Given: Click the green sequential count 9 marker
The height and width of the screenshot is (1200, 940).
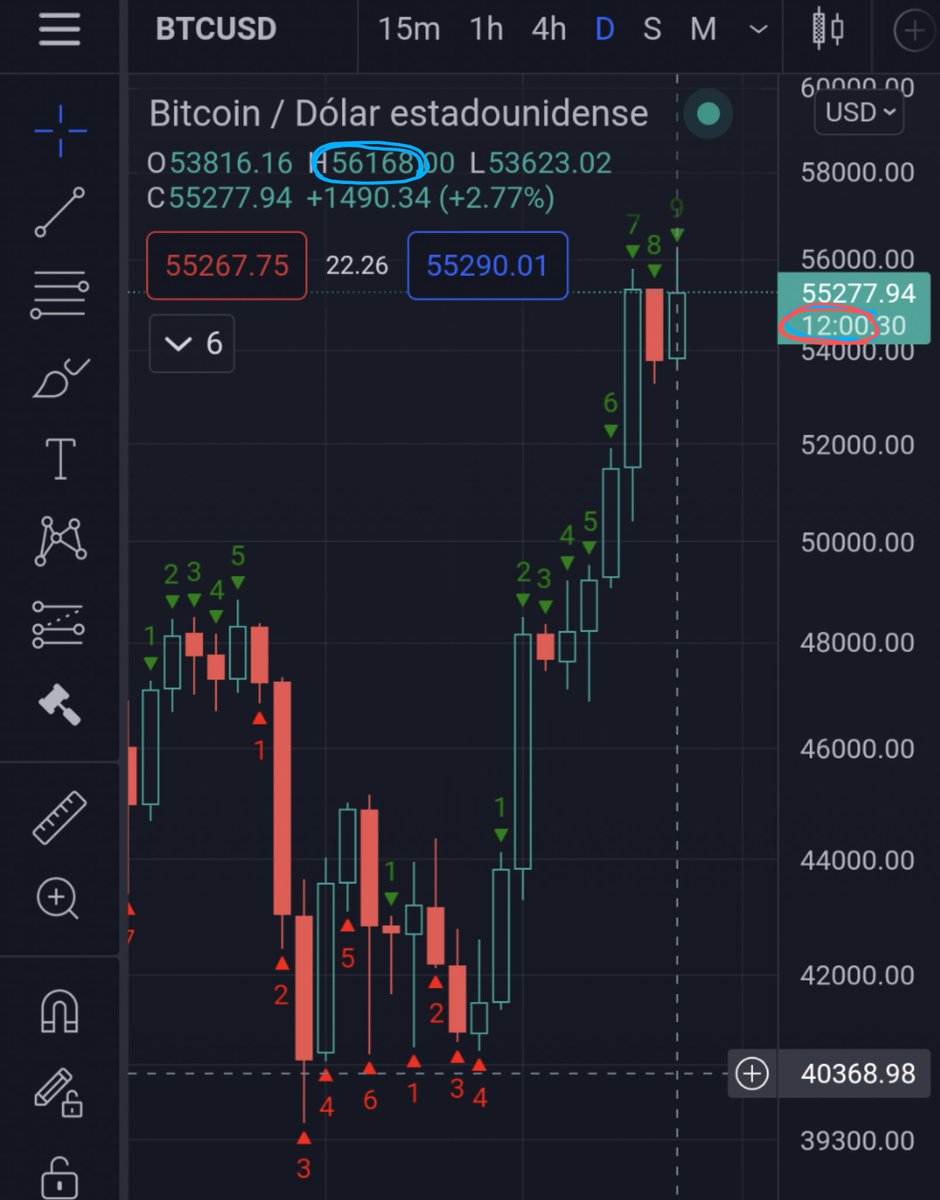Looking at the screenshot, I should coord(677,218).
